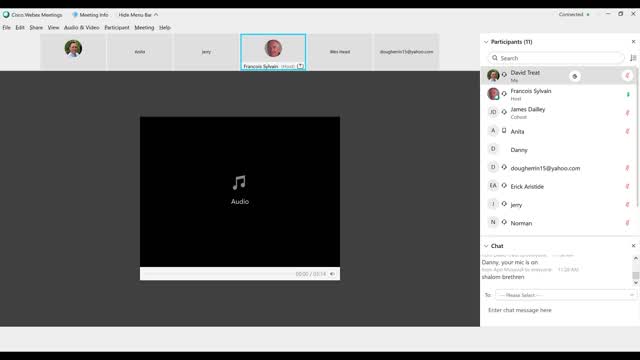
Task: Collapse the Chat panel chevron
Action: click(486, 246)
